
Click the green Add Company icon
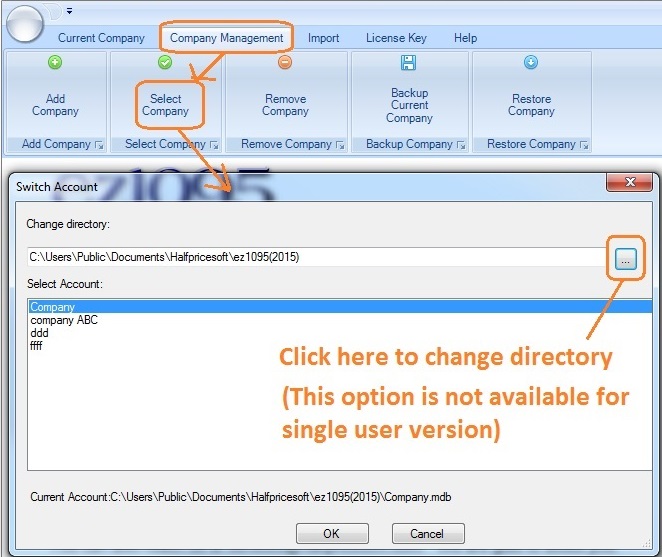pos(55,62)
